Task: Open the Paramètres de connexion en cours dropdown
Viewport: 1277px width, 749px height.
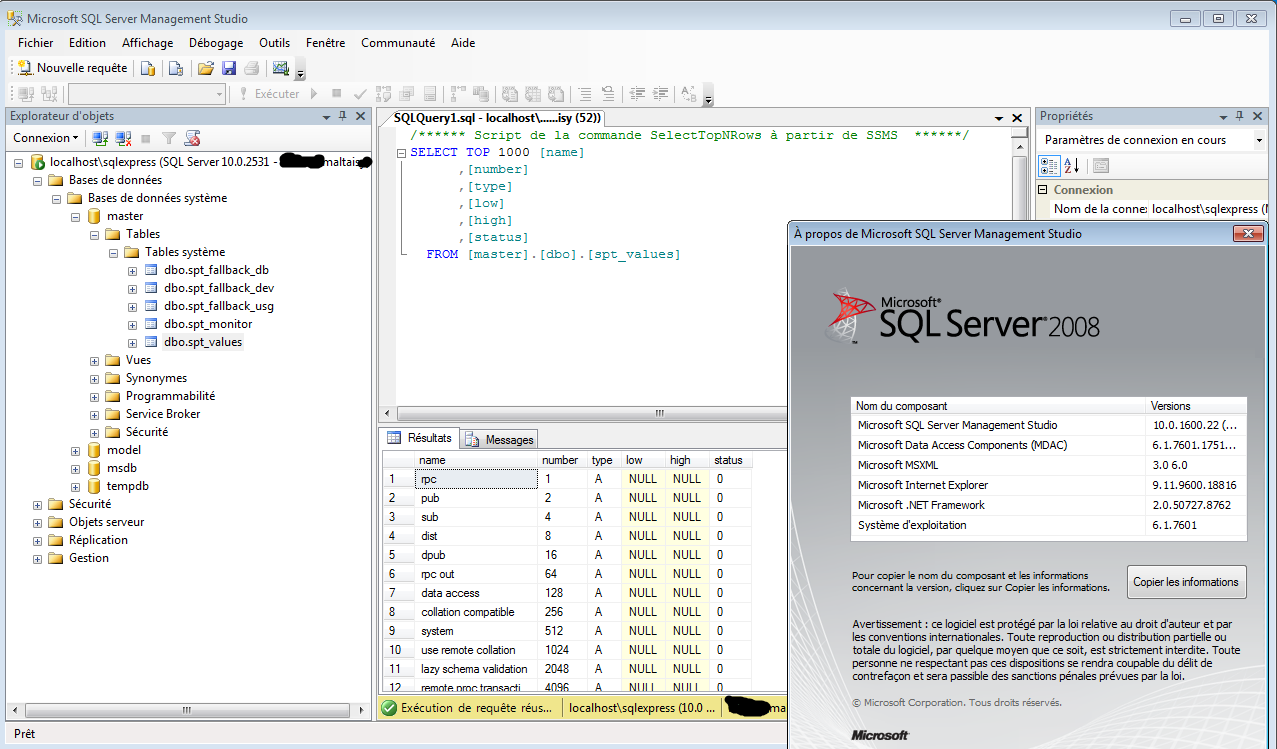Action: [x=1258, y=140]
